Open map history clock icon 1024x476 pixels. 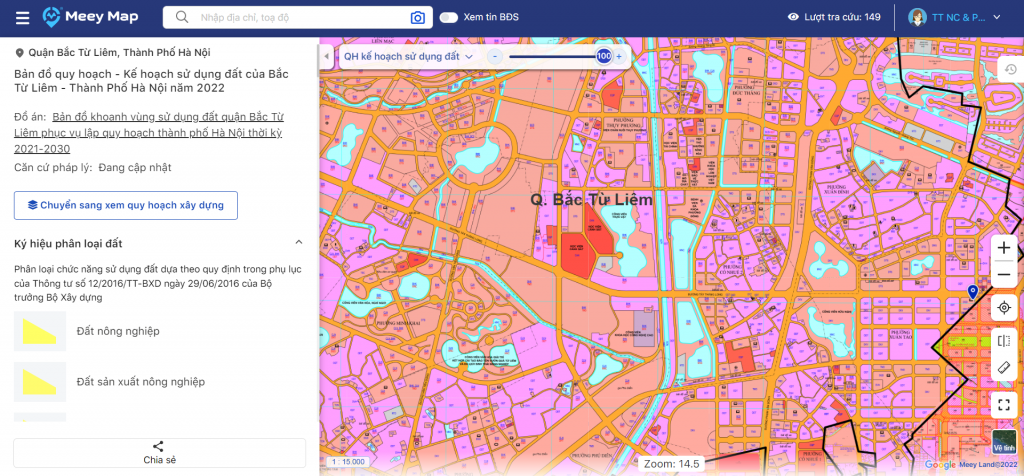point(1010,69)
